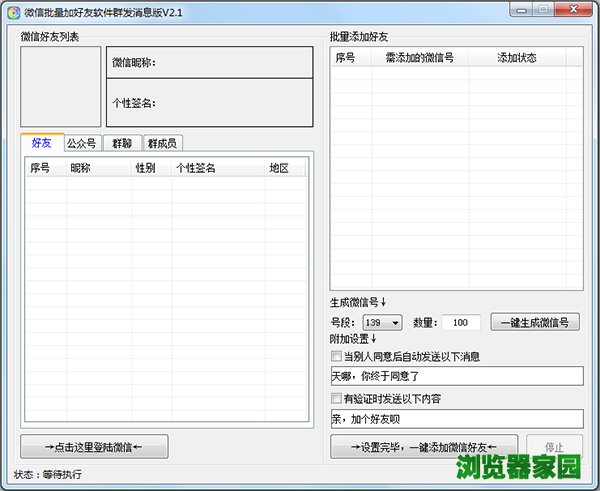
Task: Click the 序号 column header in friends list
Action: (x=46, y=168)
